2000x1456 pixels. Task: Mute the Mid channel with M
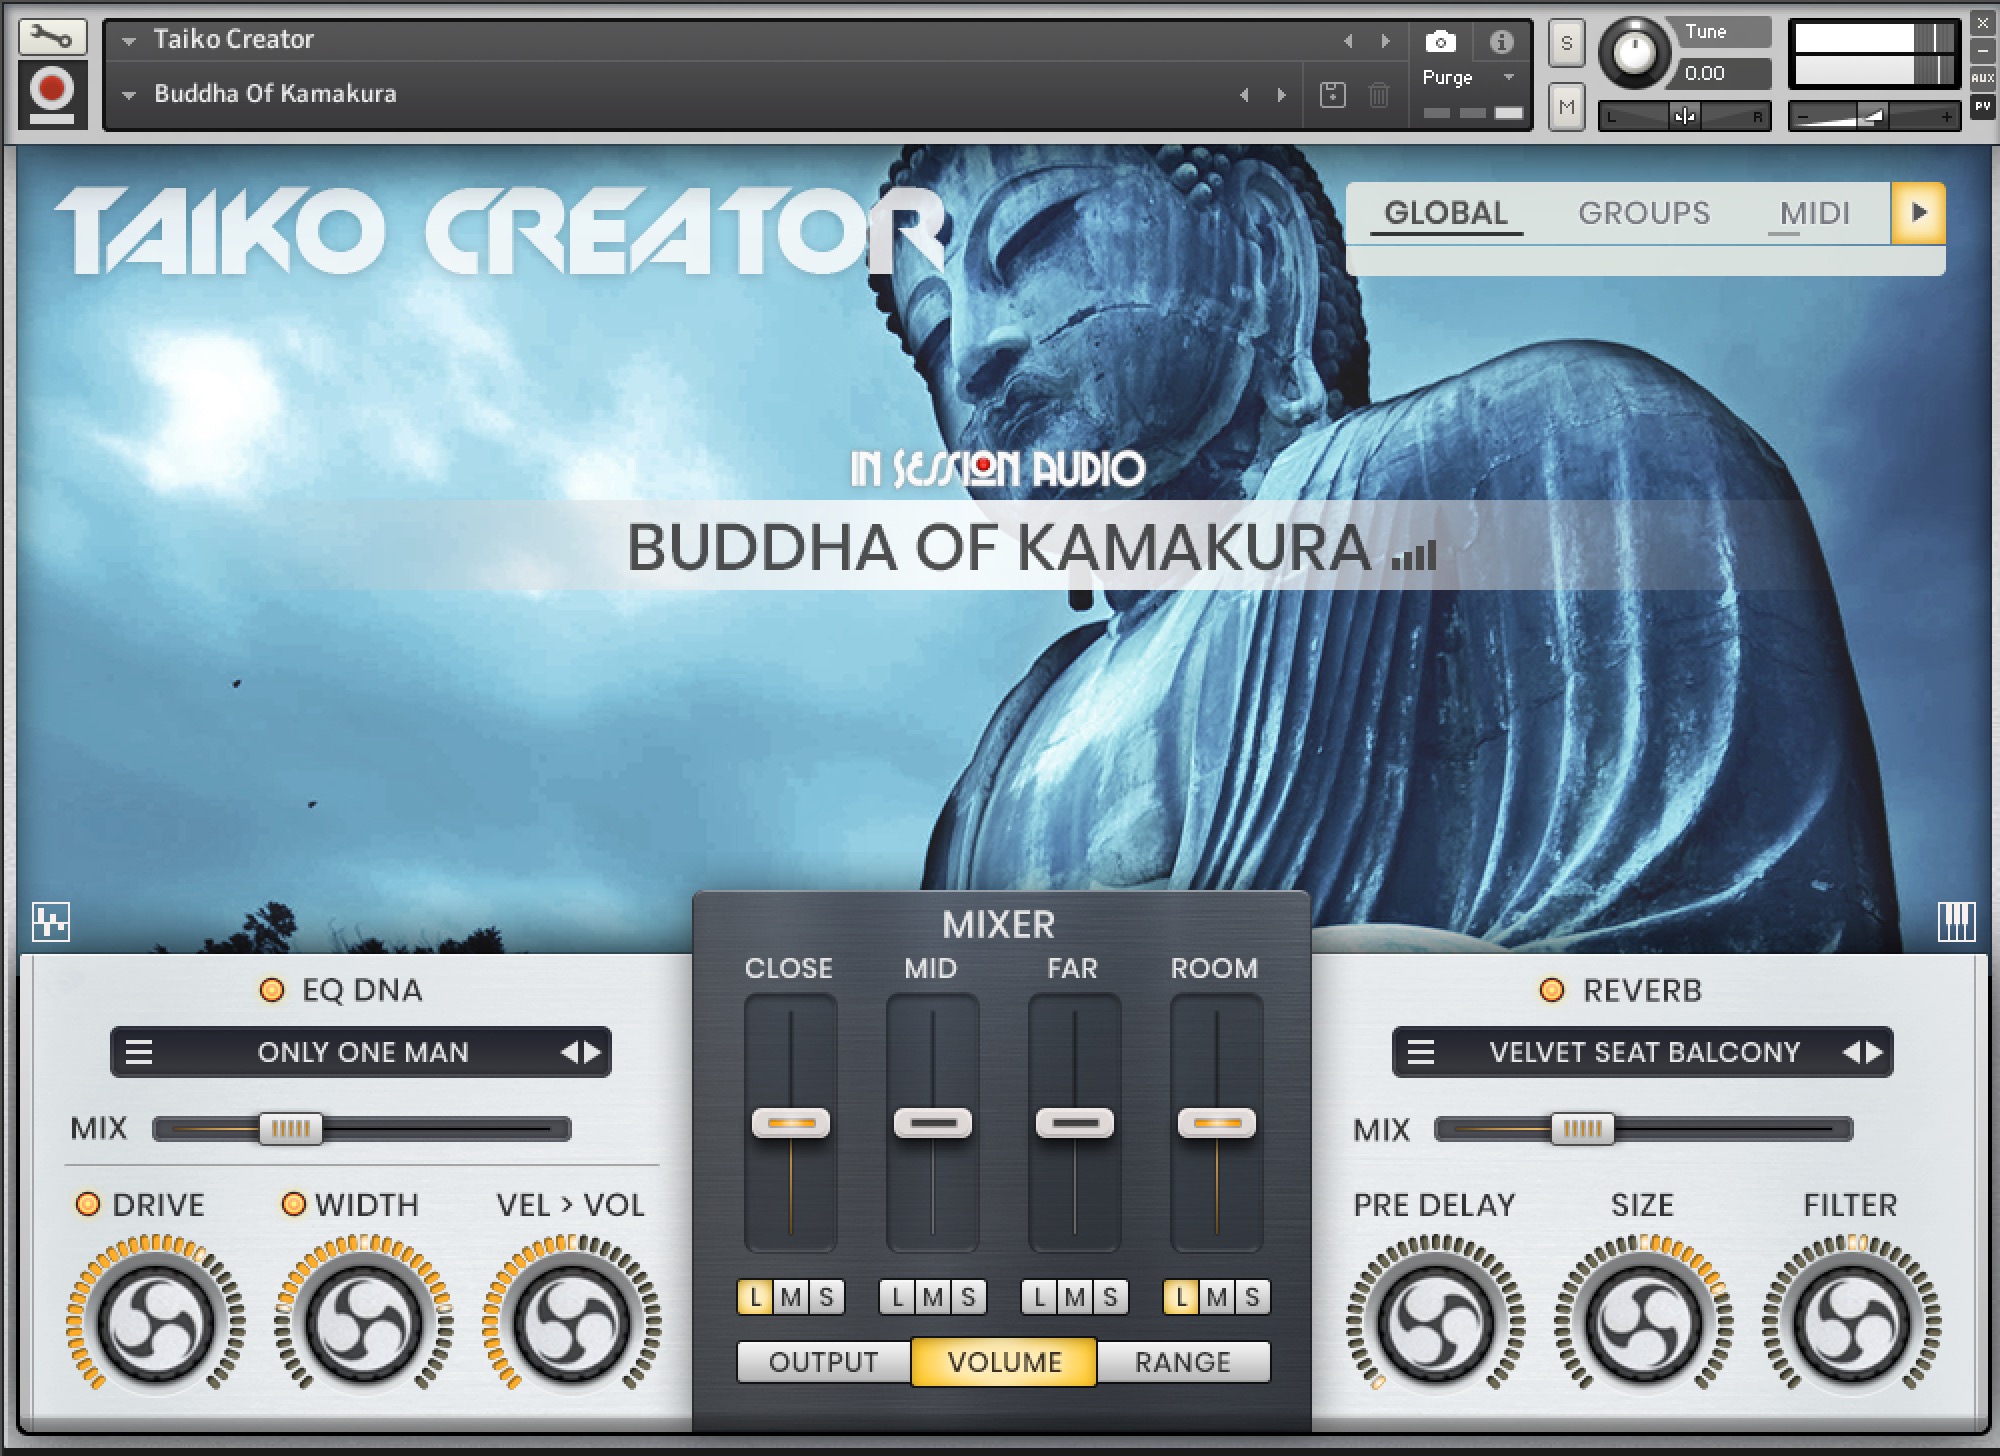[x=933, y=1297]
